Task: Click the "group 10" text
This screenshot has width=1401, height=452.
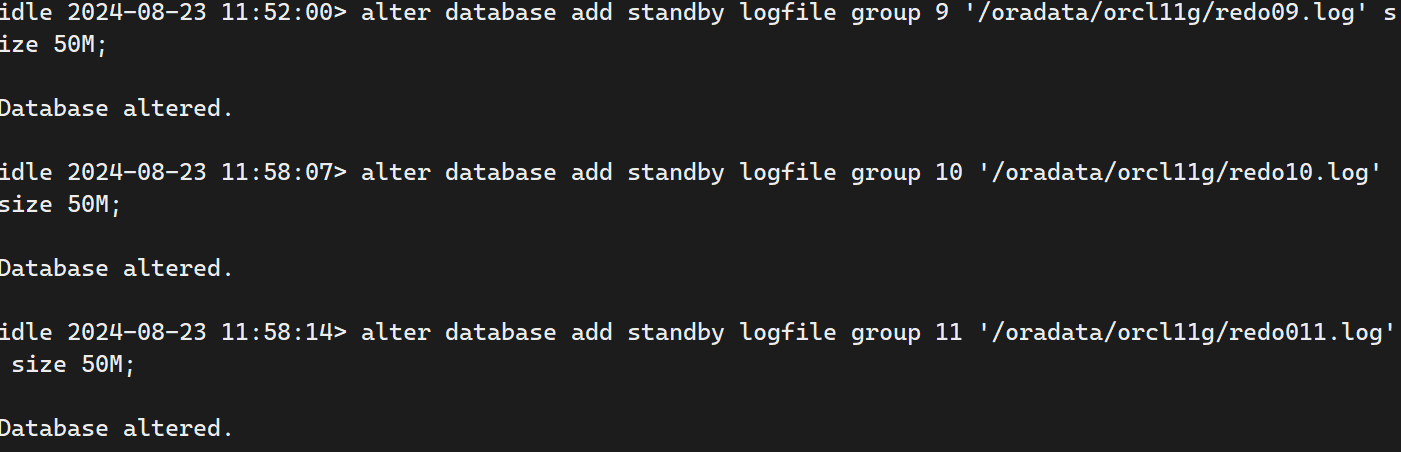Action: (906, 172)
